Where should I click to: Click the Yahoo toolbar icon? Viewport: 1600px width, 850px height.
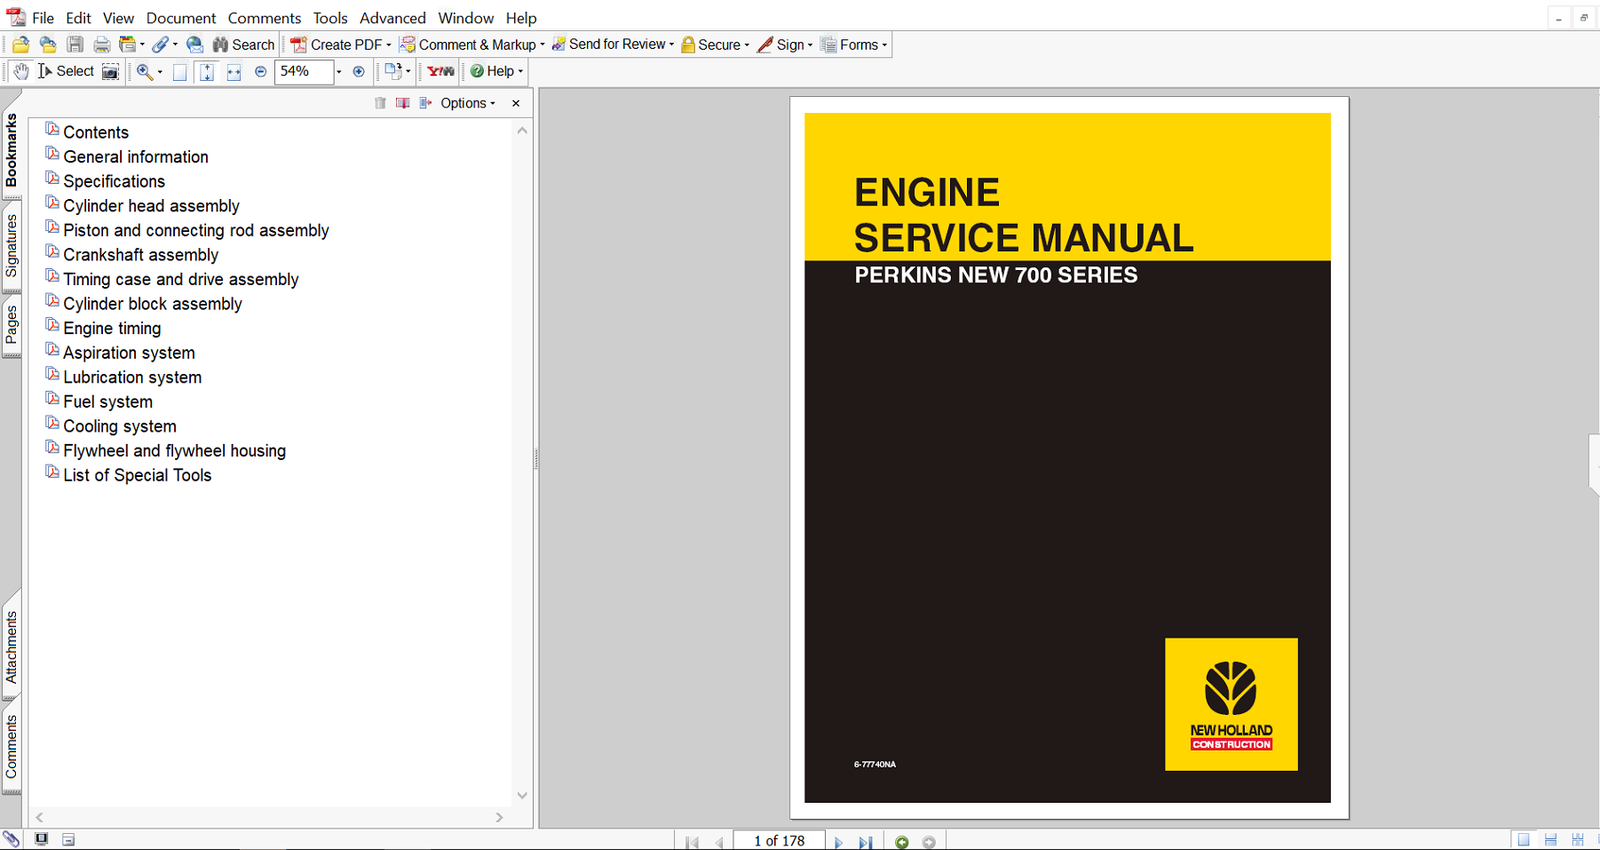(x=440, y=72)
